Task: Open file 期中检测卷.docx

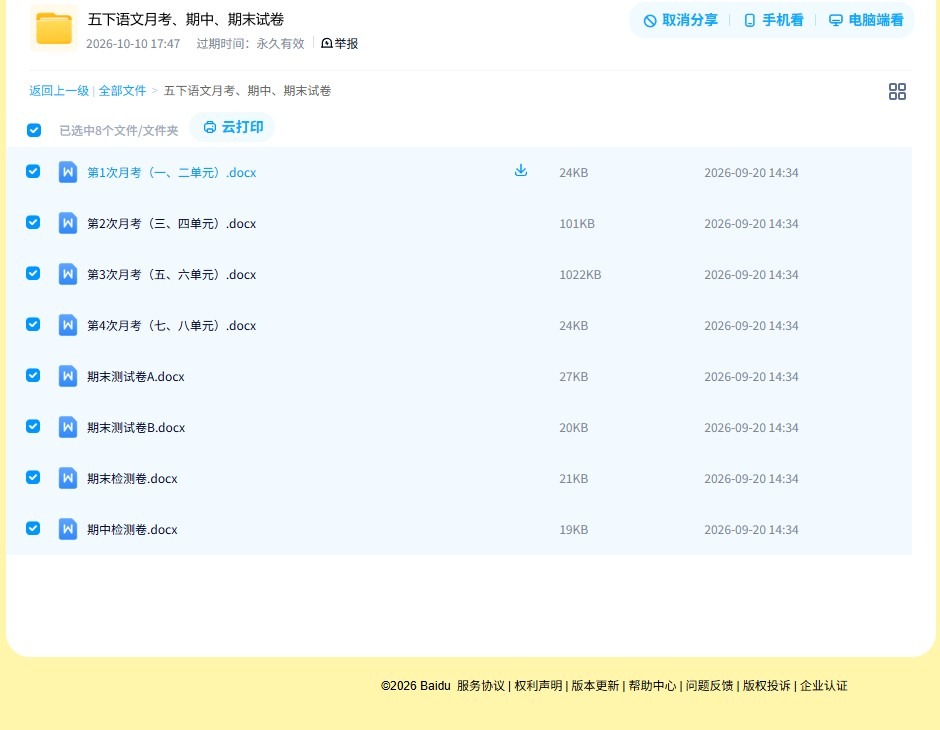Action: (132, 529)
